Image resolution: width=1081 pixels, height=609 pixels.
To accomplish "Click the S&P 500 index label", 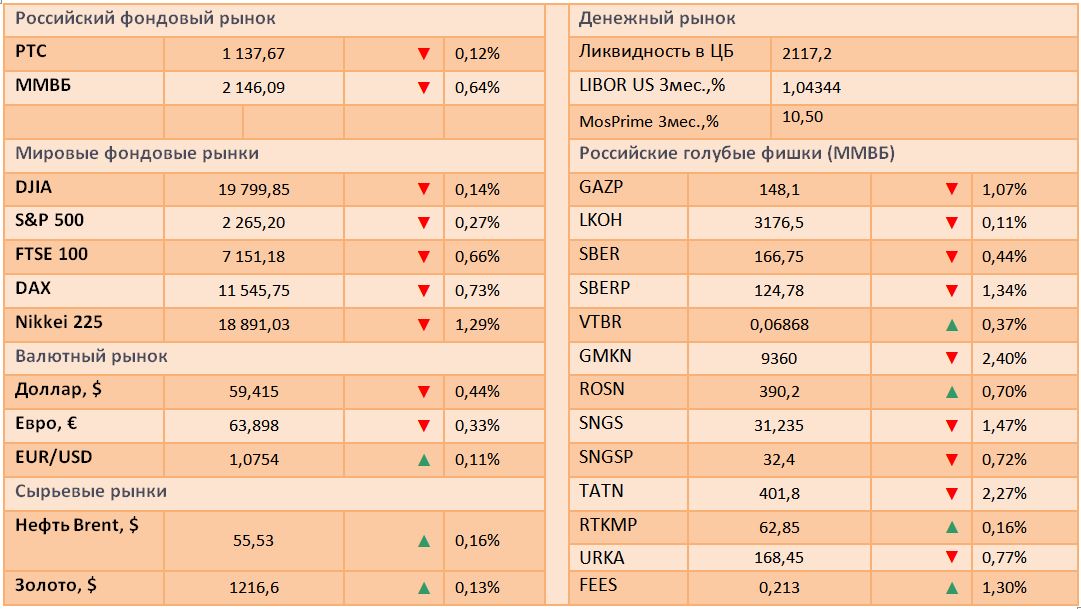I will [x=50, y=221].
